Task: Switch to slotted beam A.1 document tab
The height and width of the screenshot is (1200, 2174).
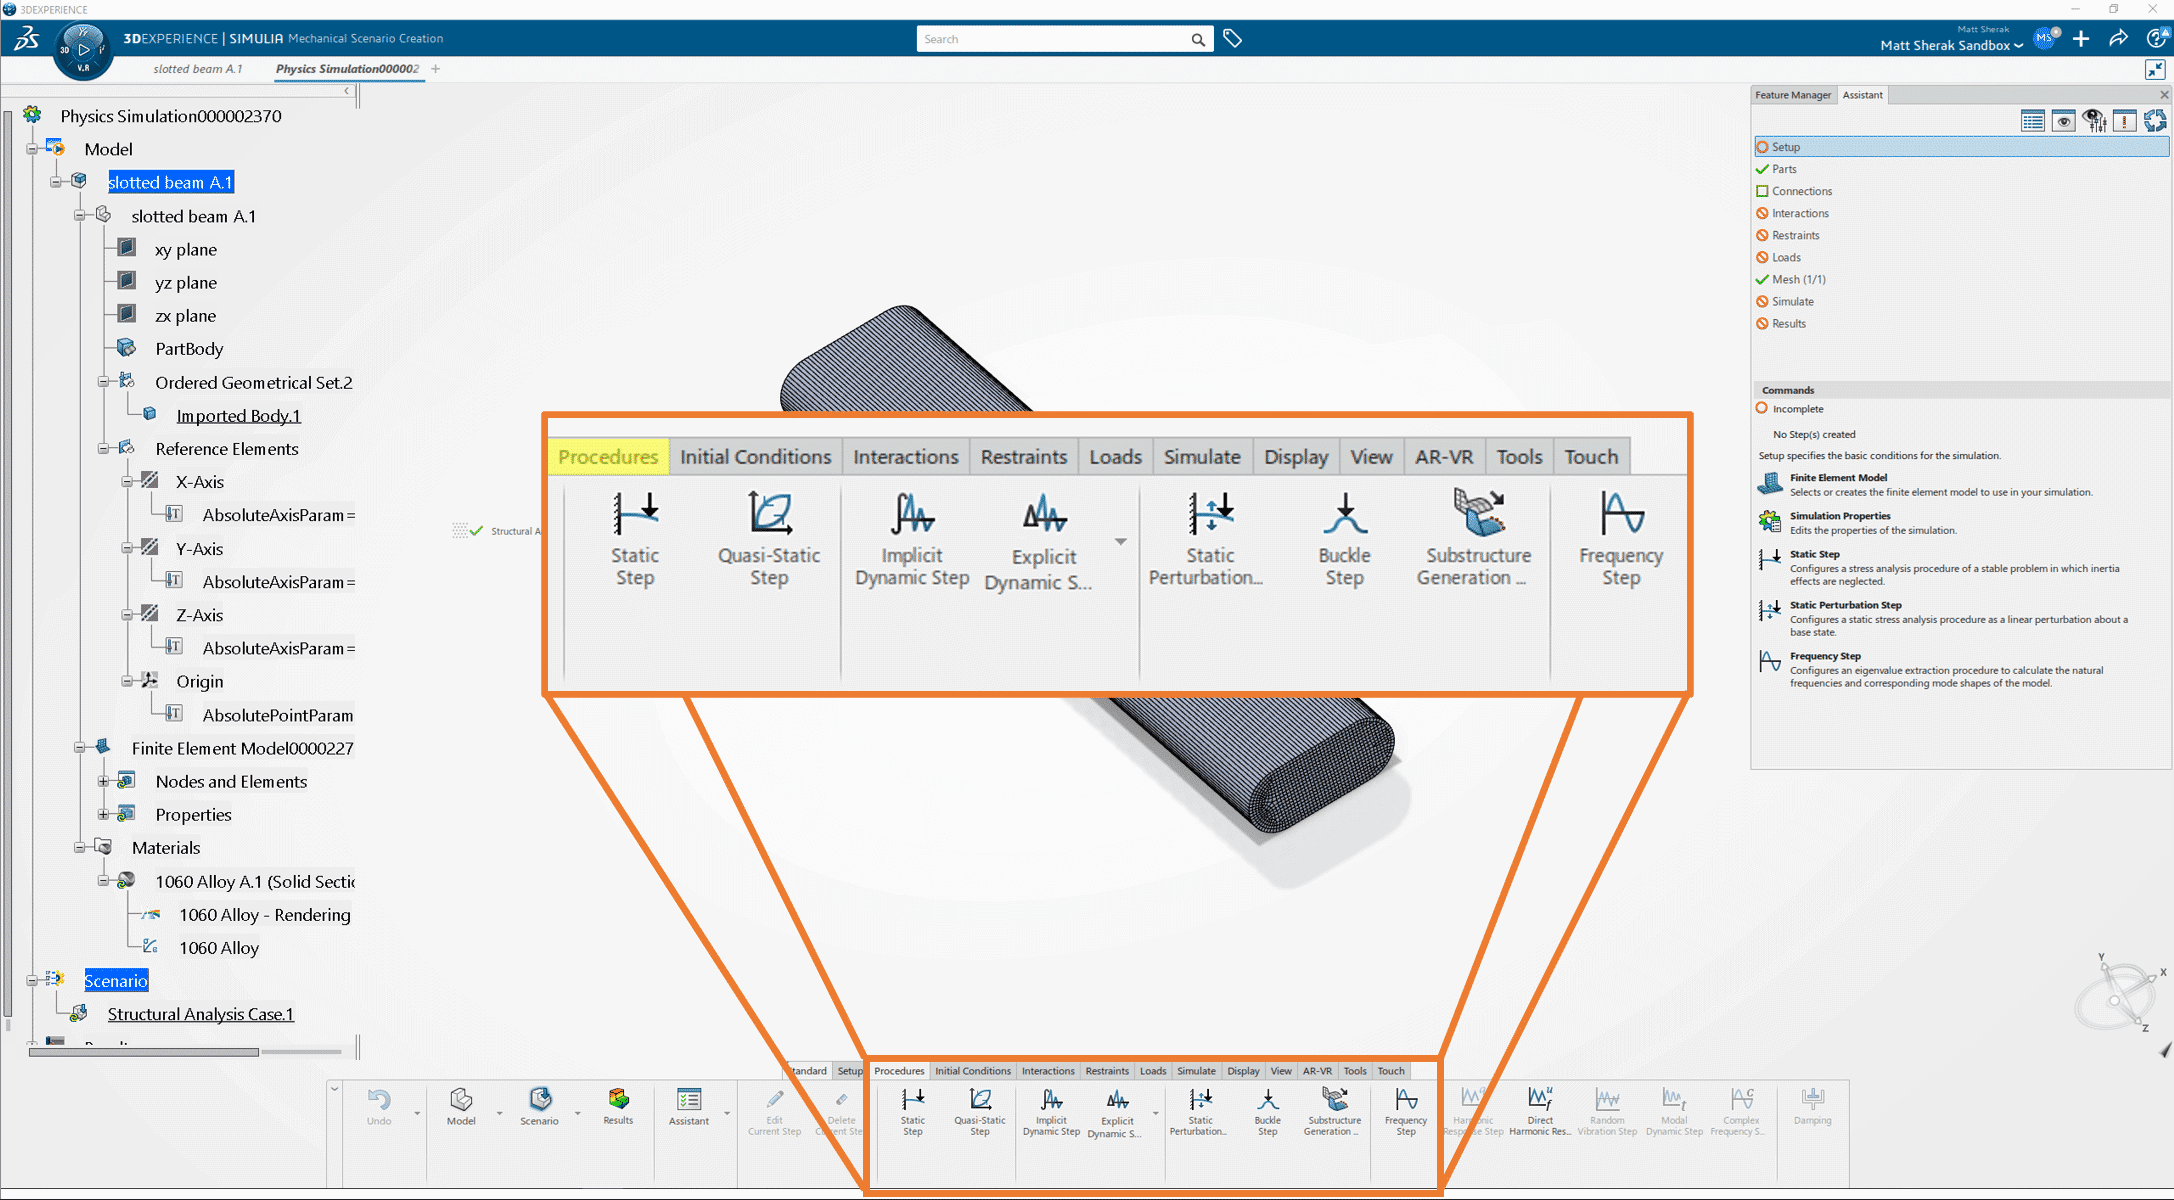Action: tap(198, 69)
